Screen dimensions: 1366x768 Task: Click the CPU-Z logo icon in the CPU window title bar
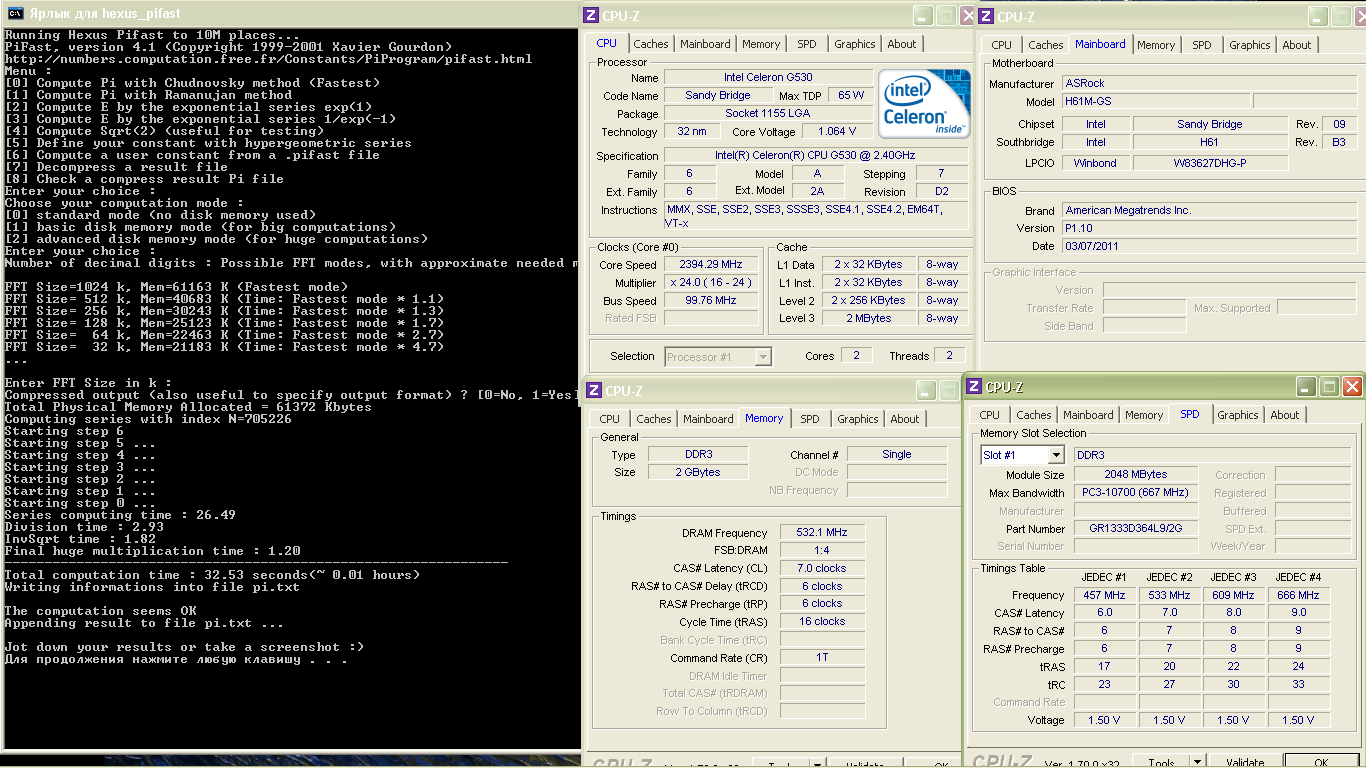coord(592,15)
